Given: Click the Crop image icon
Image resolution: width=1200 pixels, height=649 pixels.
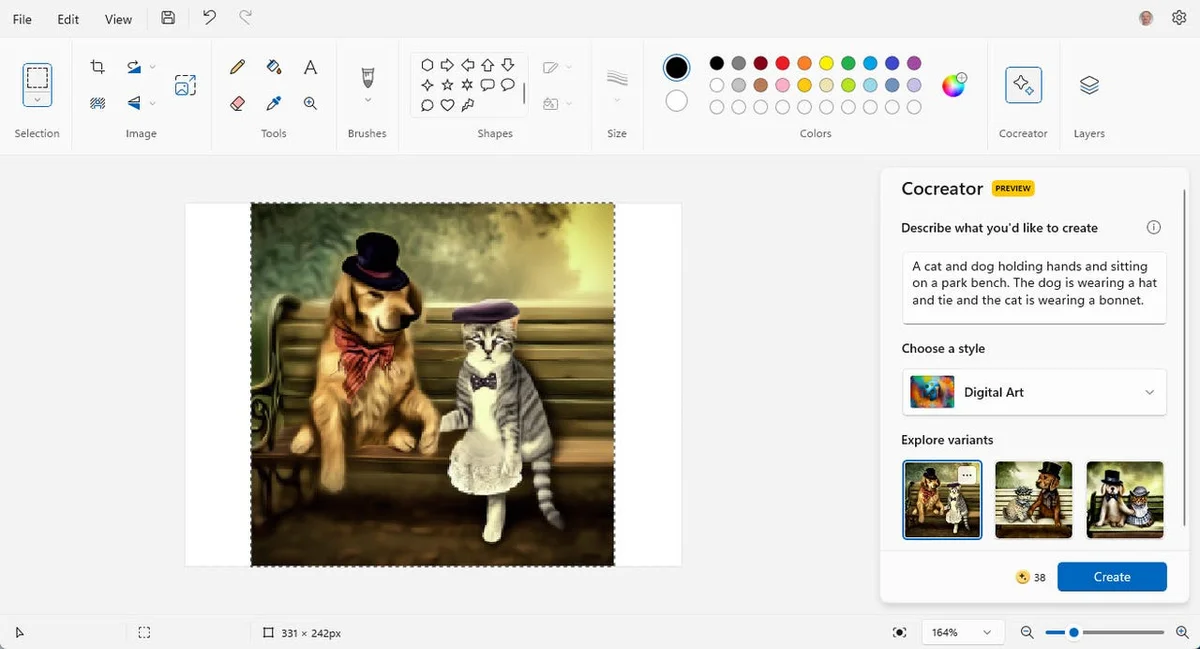Looking at the screenshot, I should (x=97, y=67).
